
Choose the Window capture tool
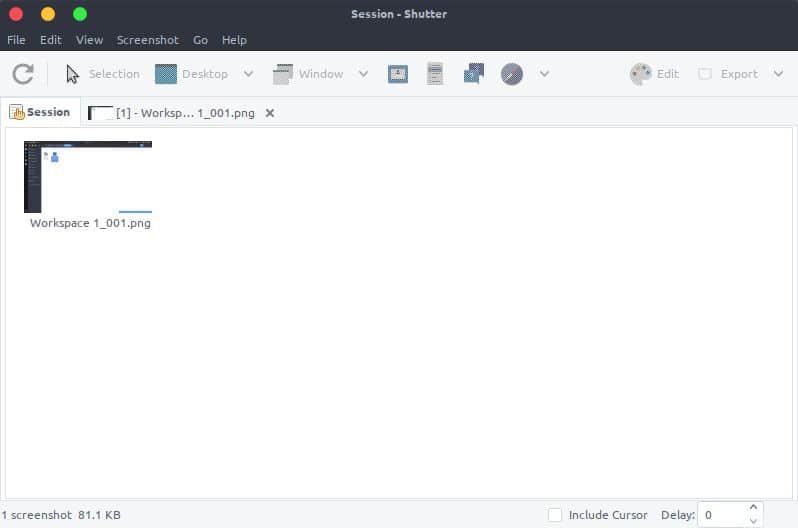pos(308,74)
